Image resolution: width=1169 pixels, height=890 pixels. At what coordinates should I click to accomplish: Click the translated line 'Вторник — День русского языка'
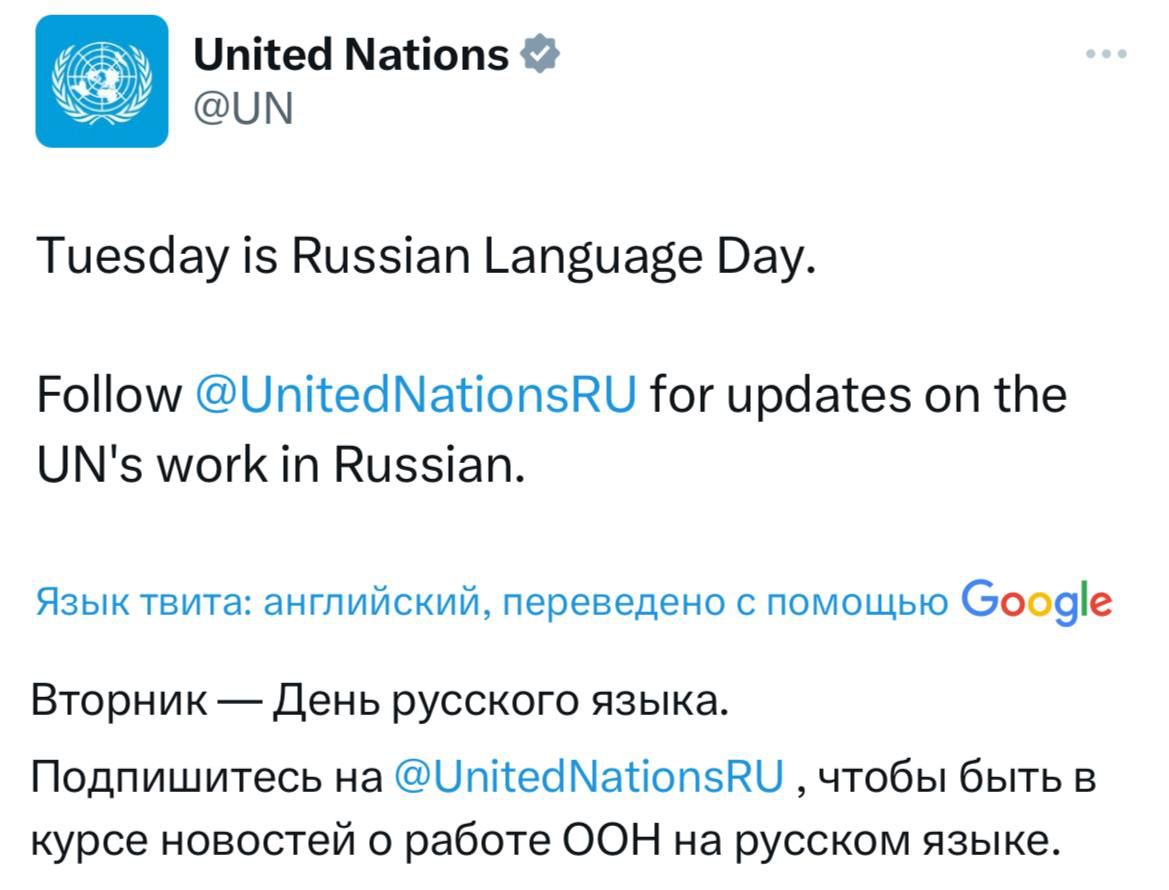tap(379, 701)
